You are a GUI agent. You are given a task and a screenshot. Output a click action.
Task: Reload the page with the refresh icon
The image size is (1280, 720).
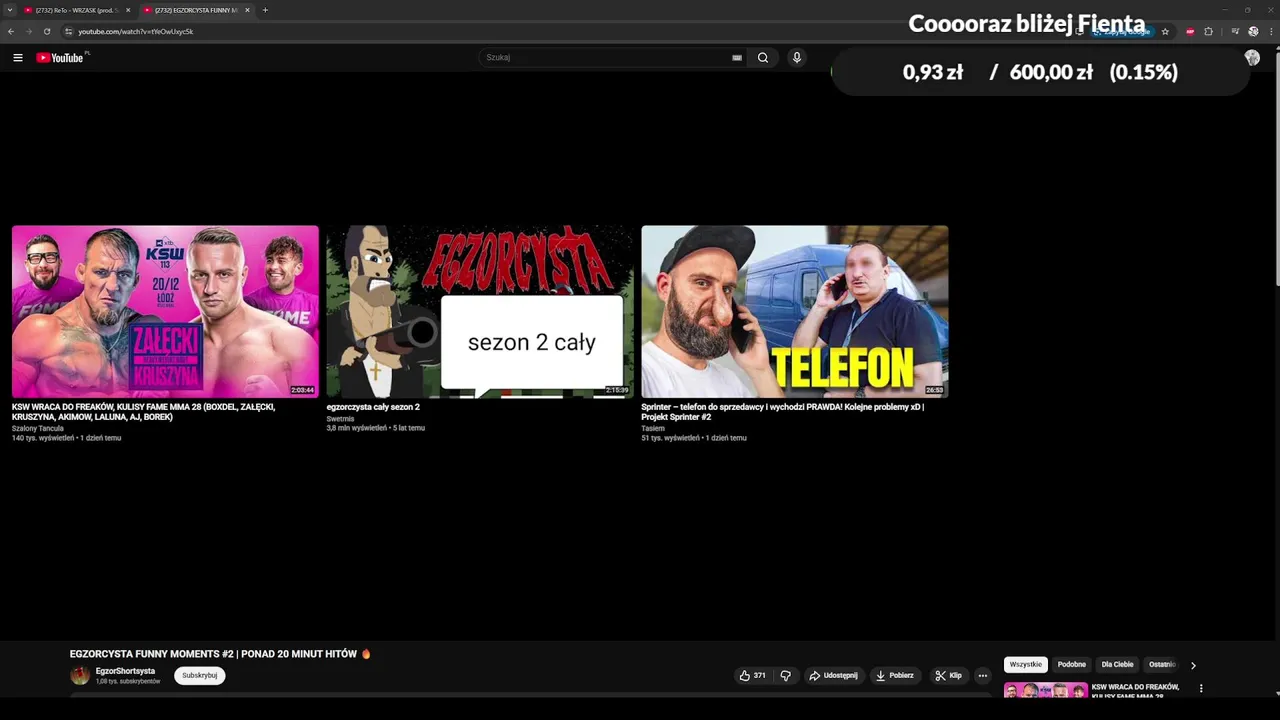tap(46, 31)
